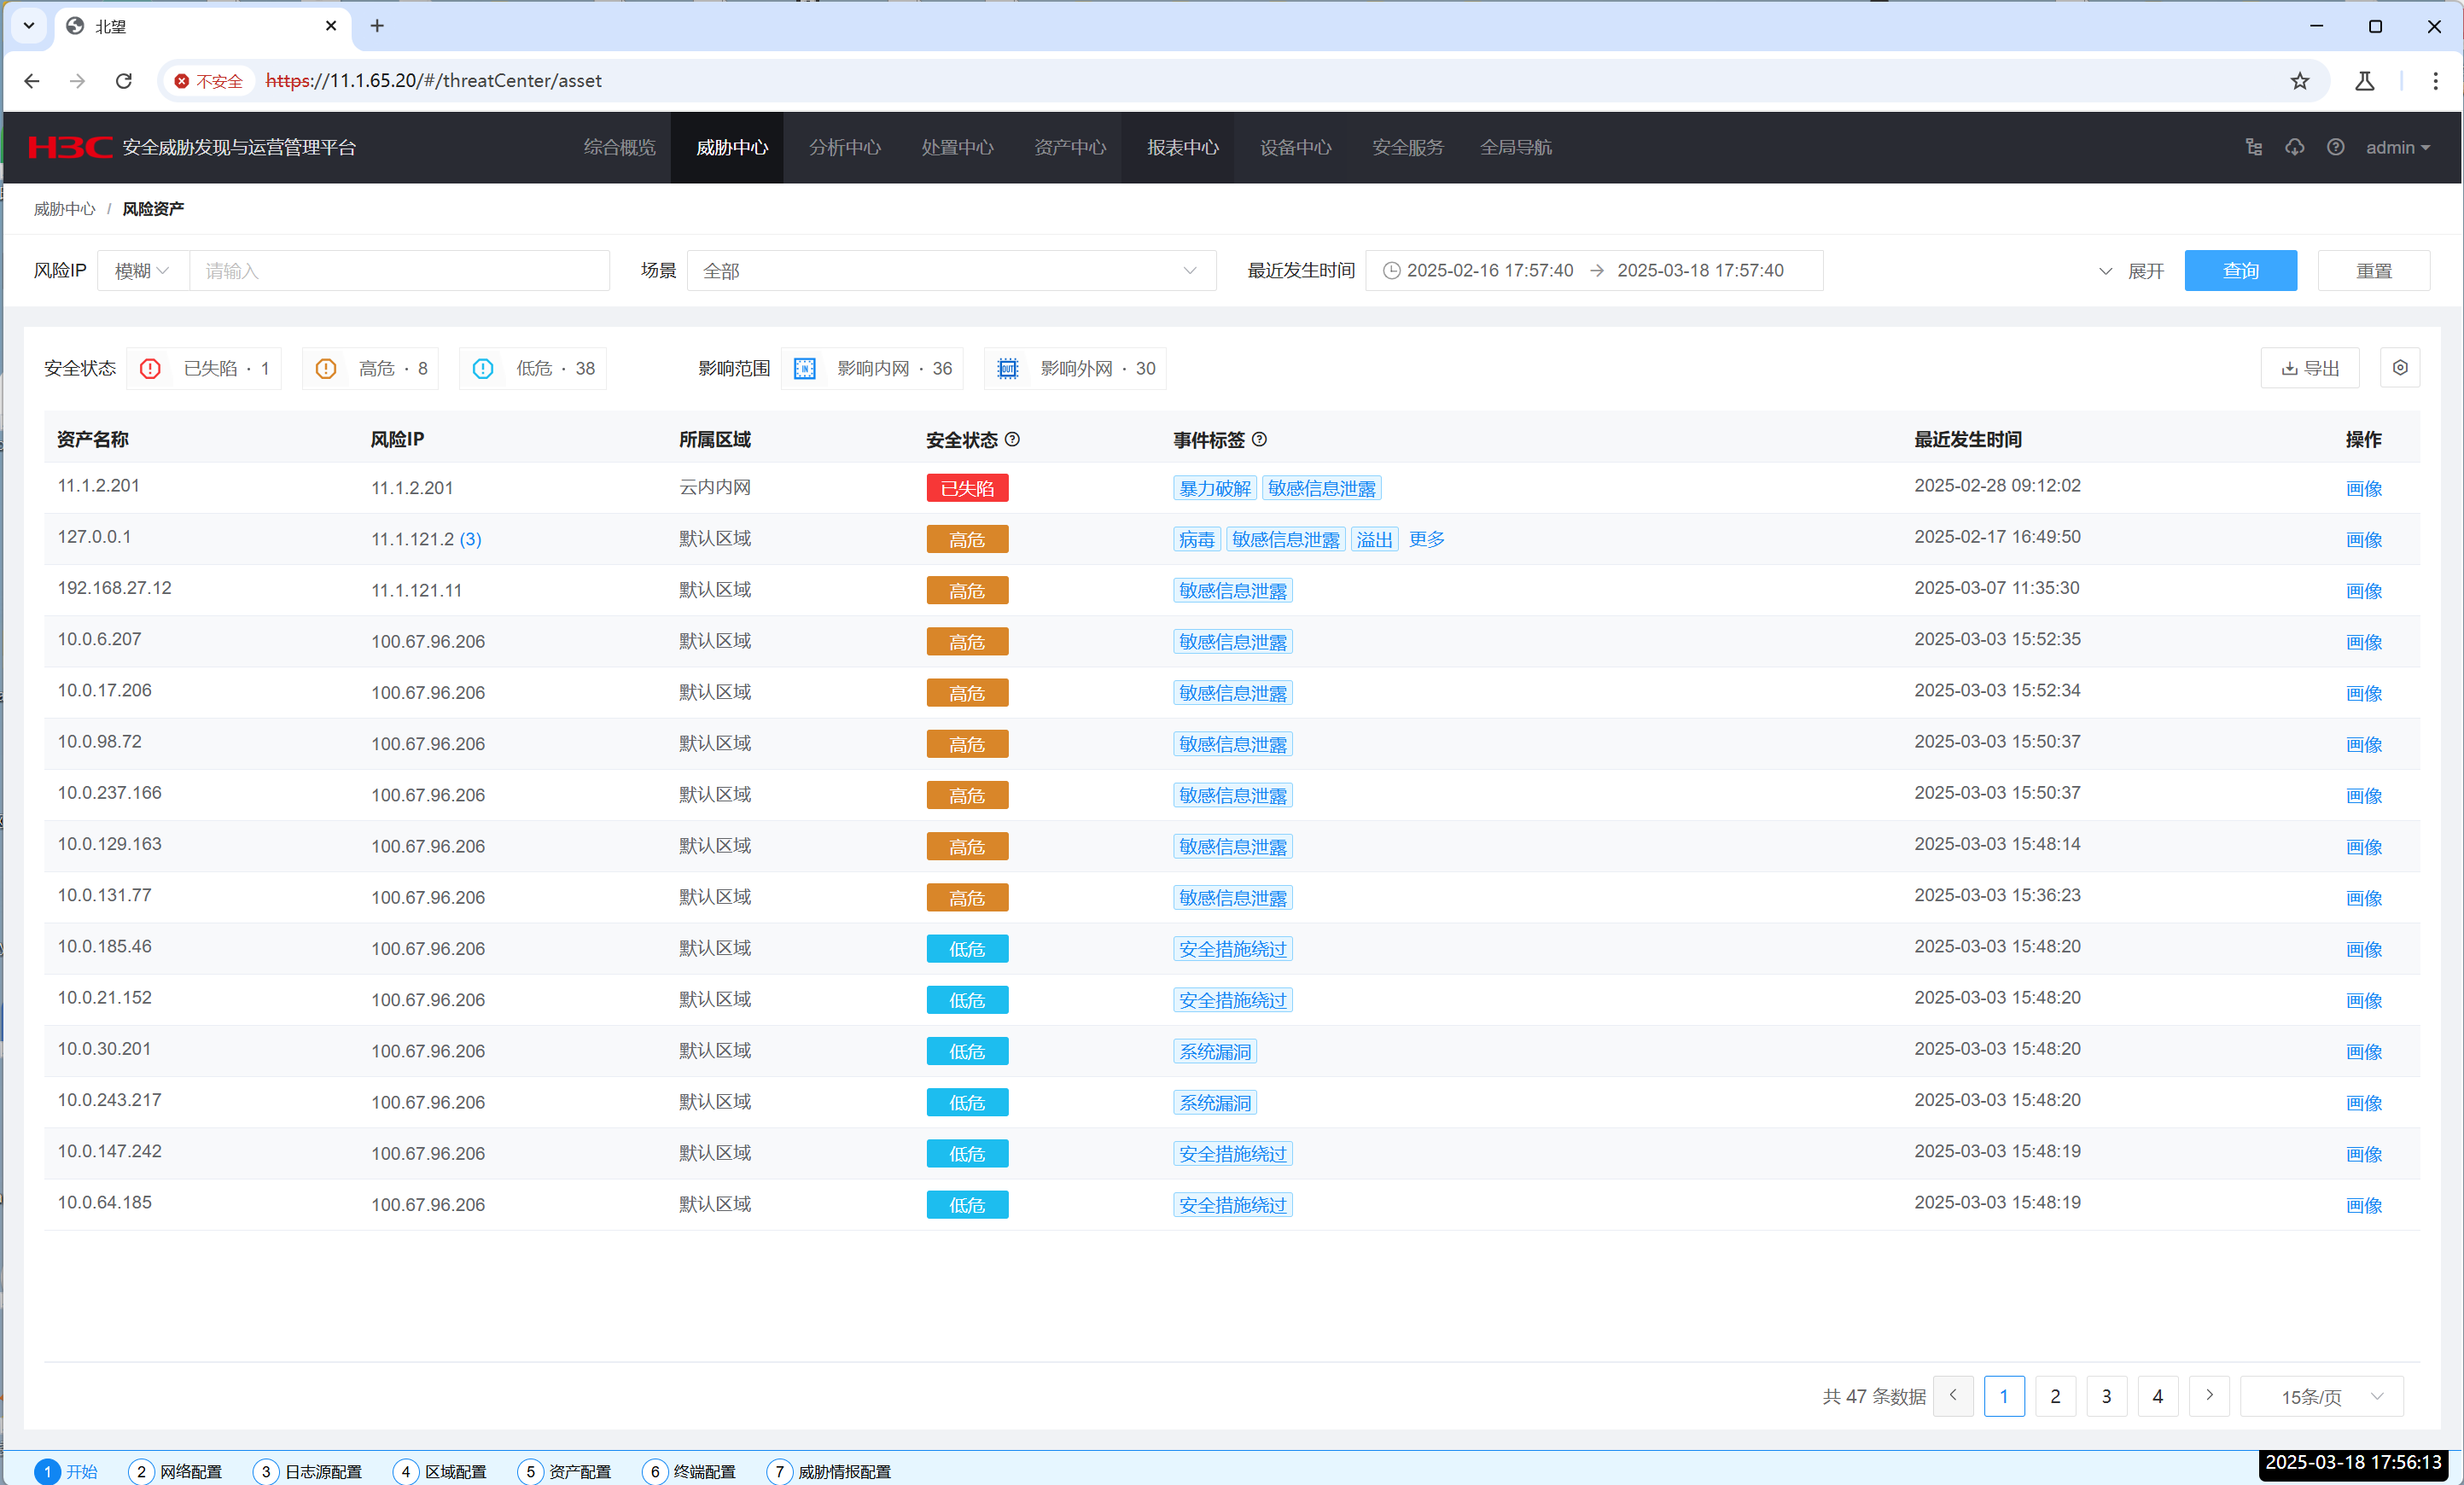This screenshot has width=2464, height=1485.
Task: Filter by 影响内网 scope
Action: pyautogui.click(x=872, y=369)
